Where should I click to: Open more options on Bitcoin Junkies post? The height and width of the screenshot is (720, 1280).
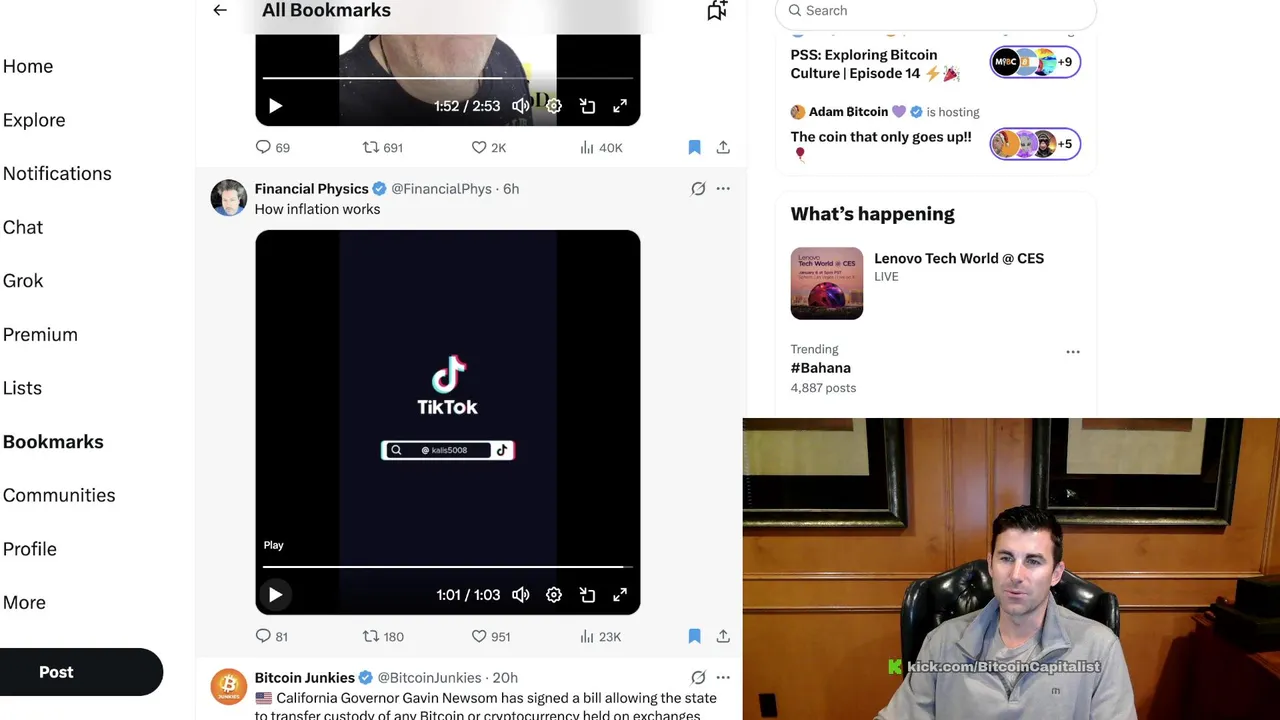click(x=723, y=677)
